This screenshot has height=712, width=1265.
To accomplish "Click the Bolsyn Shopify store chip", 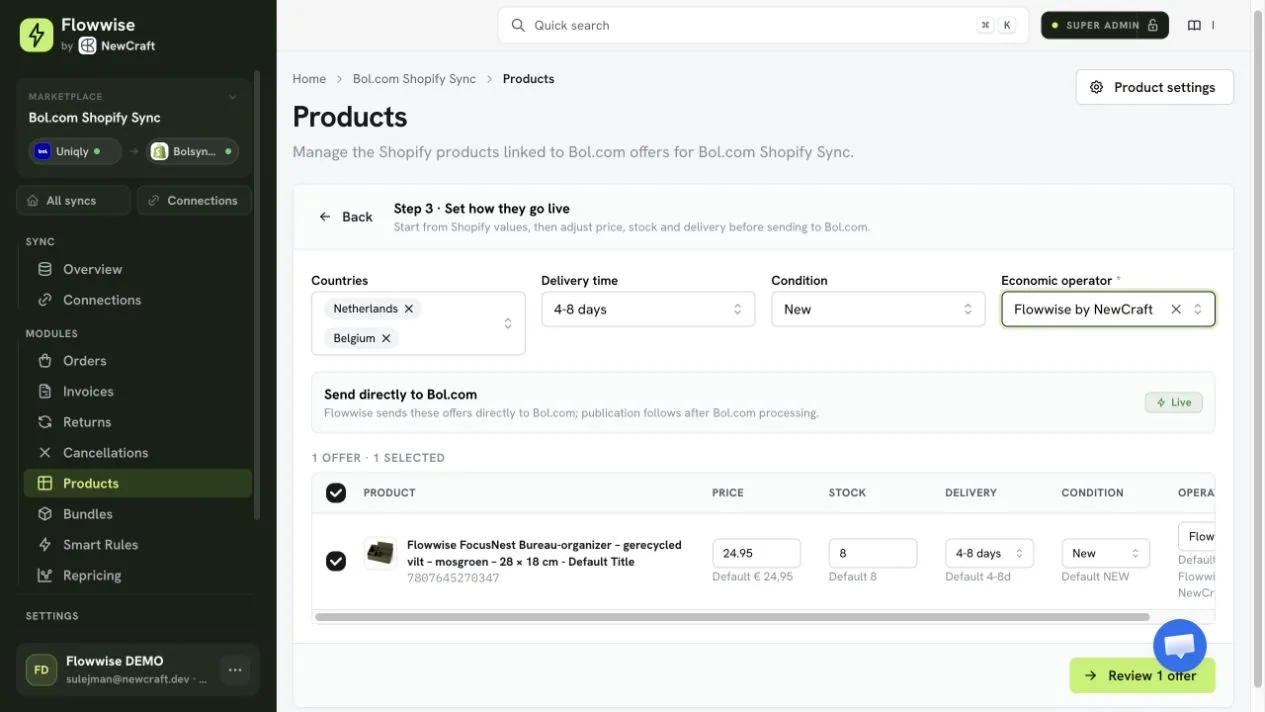I will (x=193, y=152).
